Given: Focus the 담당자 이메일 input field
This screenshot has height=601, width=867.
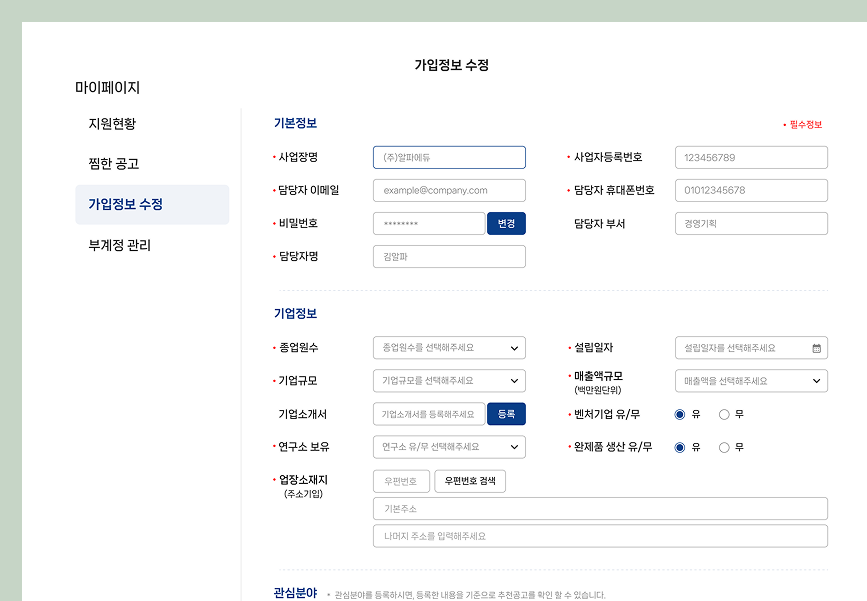Looking at the screenshot, I should (x=449, y=191).
